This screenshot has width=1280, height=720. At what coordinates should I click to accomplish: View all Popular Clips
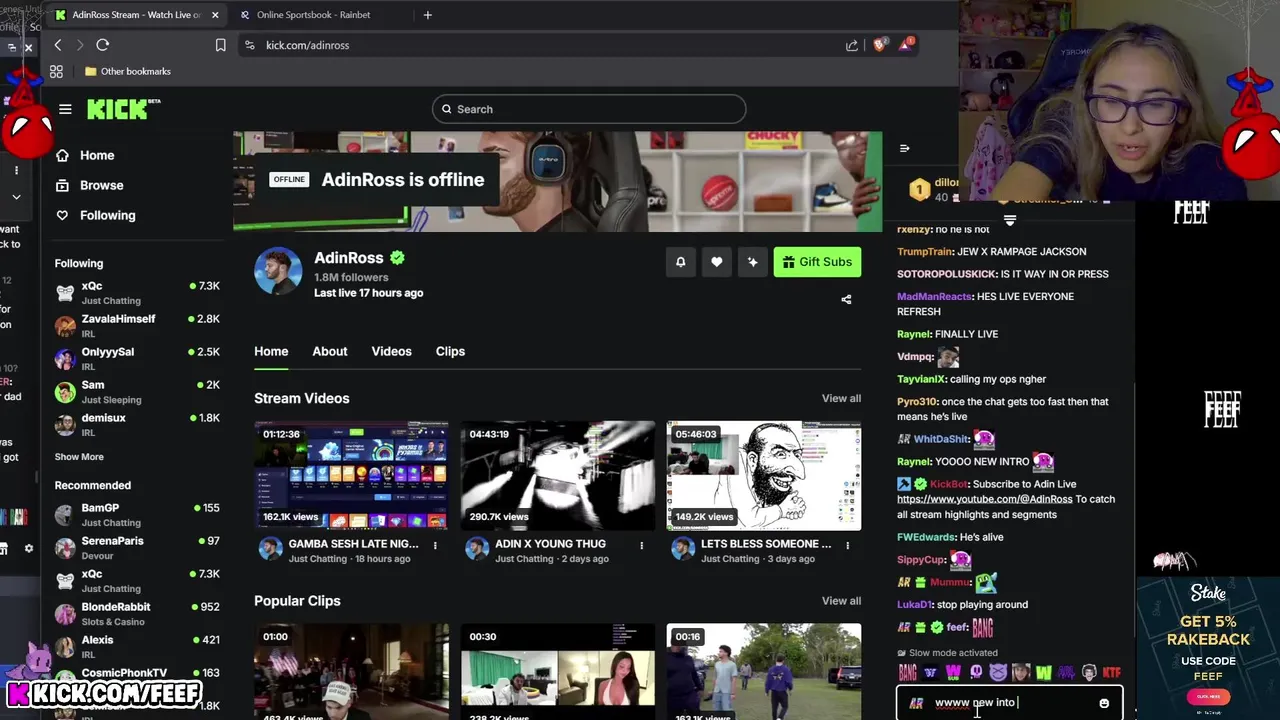(x=841, y=601)
